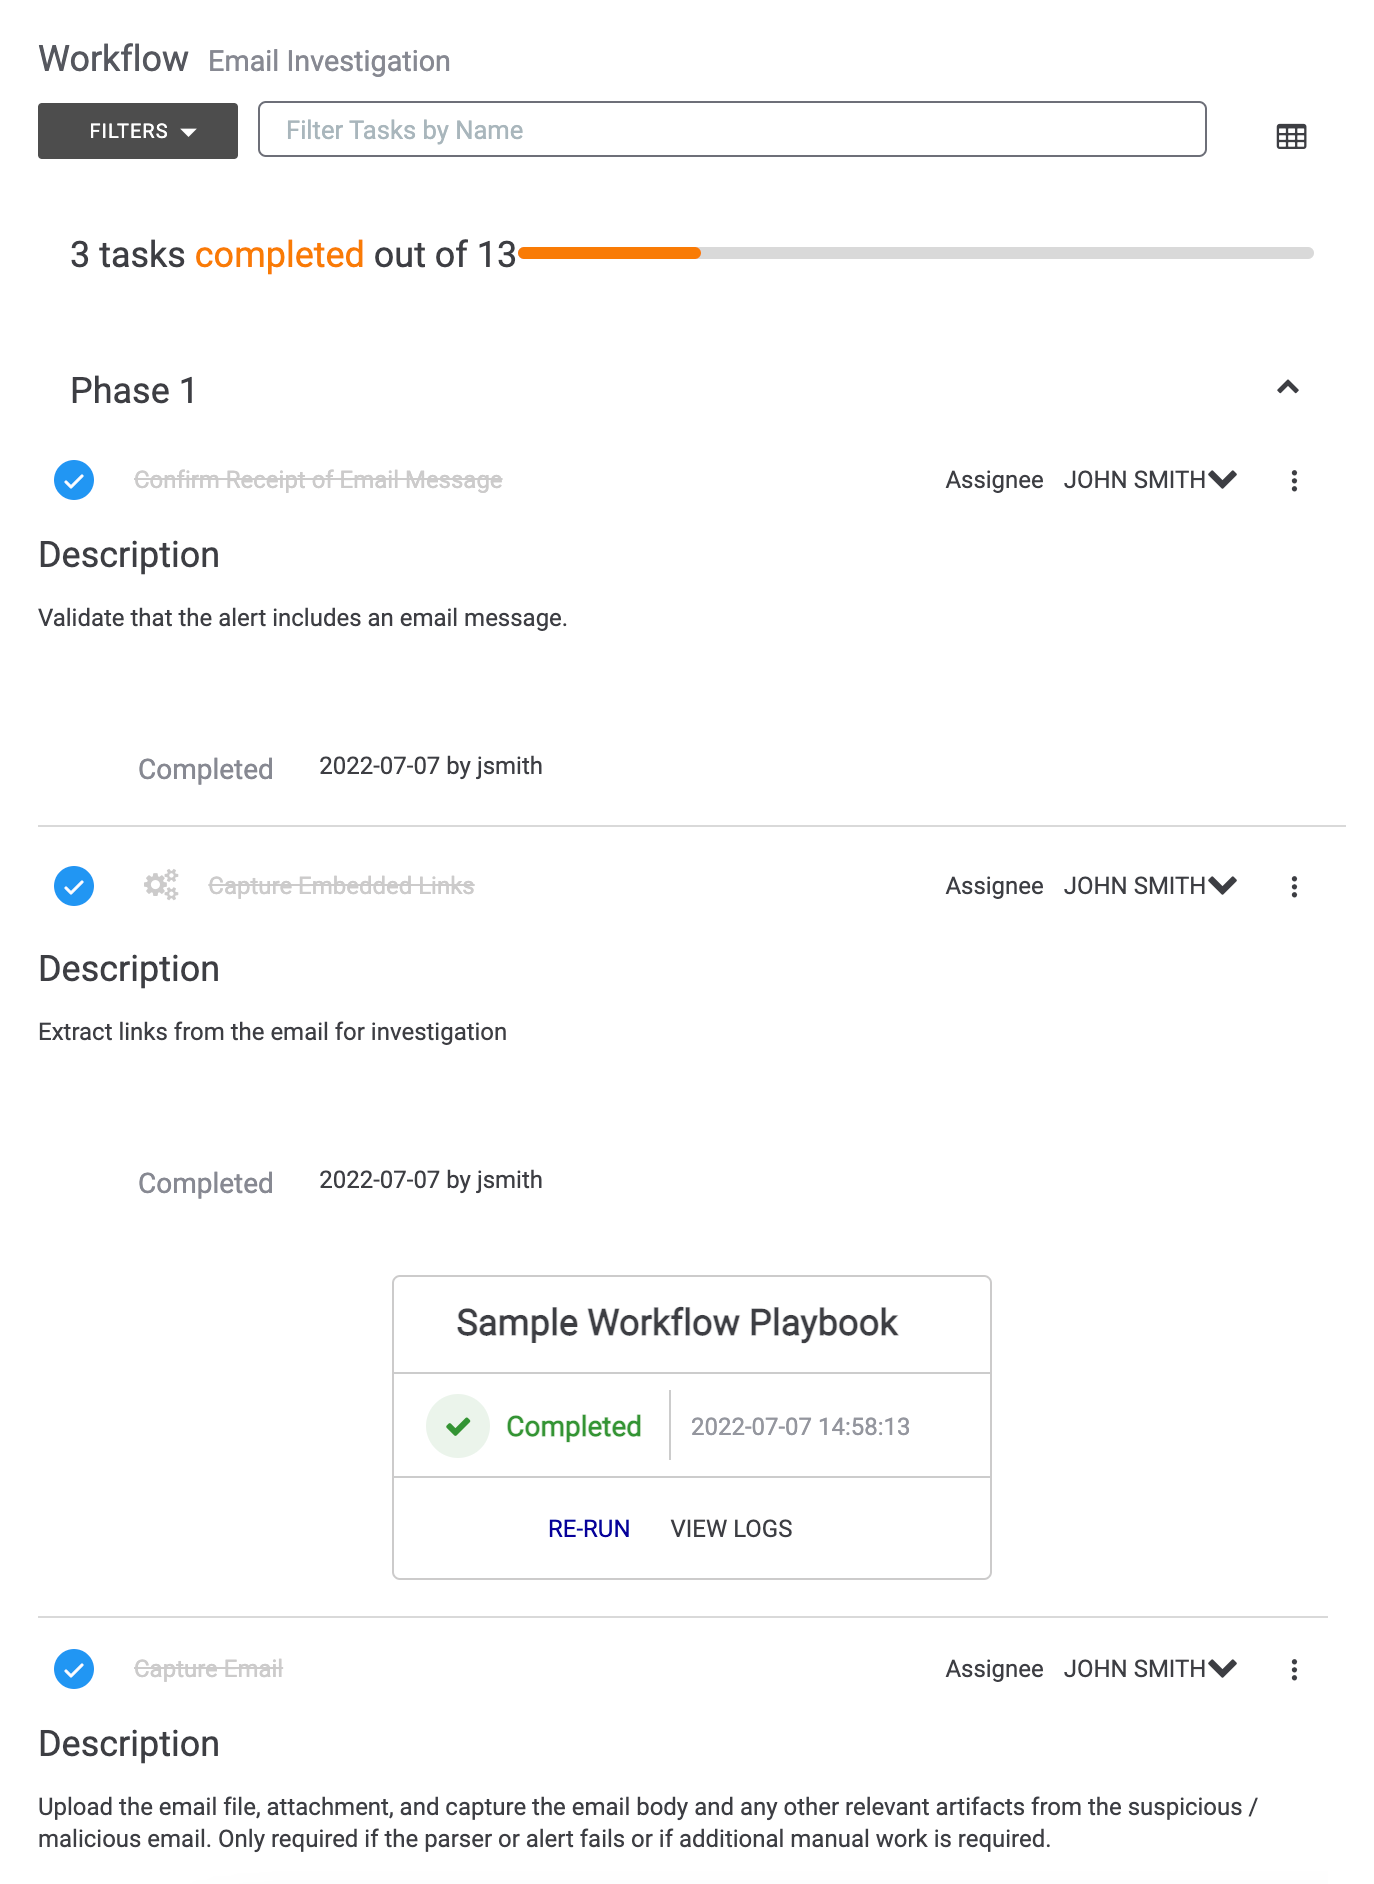
Task: Open the three-dot menu on Confirm Receipt task
Action: tap(1294, 480)
